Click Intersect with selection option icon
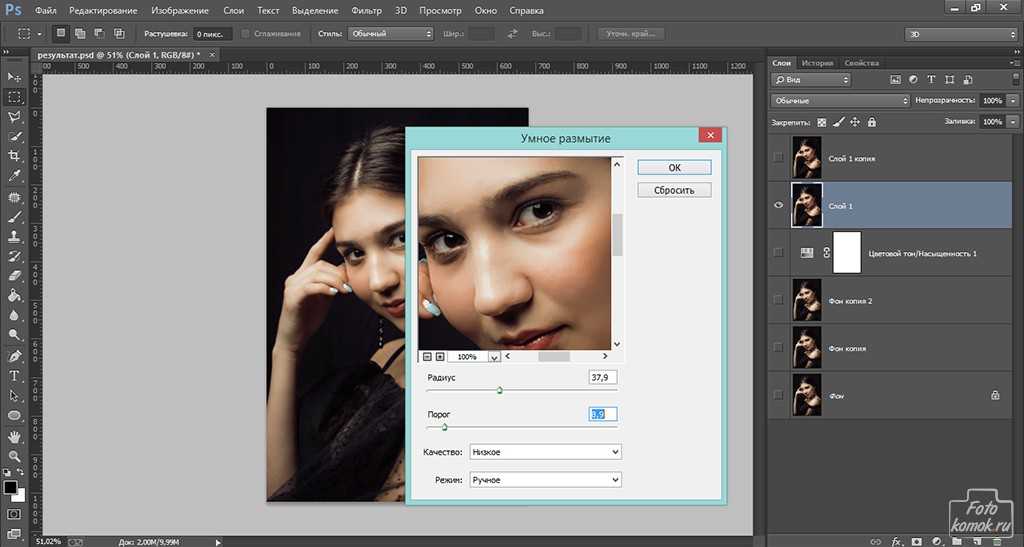Image resolution: width=1024 pixels, height=547 pixels. pyautogui.click(x=119, y=33)
